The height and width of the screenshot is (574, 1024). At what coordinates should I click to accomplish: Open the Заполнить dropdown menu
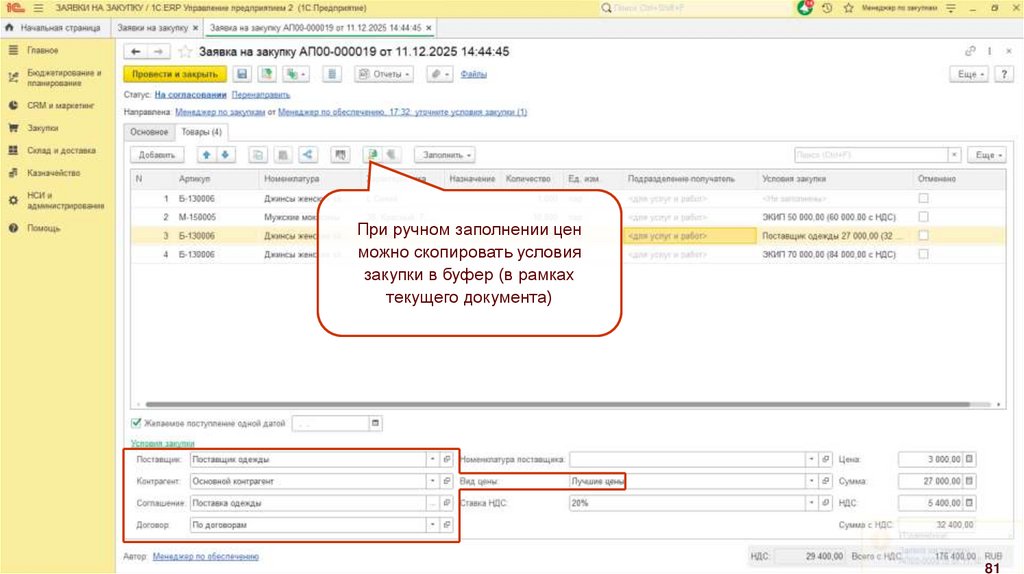(445, 155)
